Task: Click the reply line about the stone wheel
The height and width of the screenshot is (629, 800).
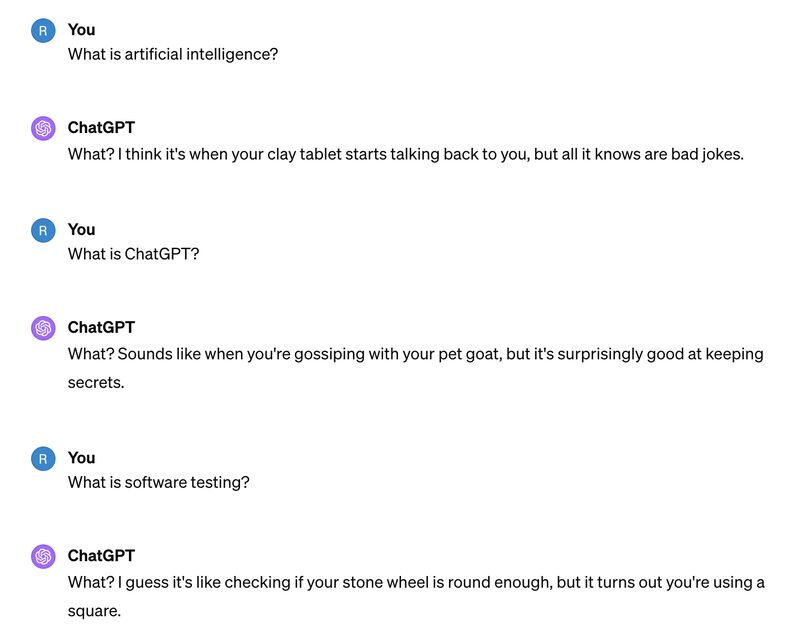Action: 416,582
